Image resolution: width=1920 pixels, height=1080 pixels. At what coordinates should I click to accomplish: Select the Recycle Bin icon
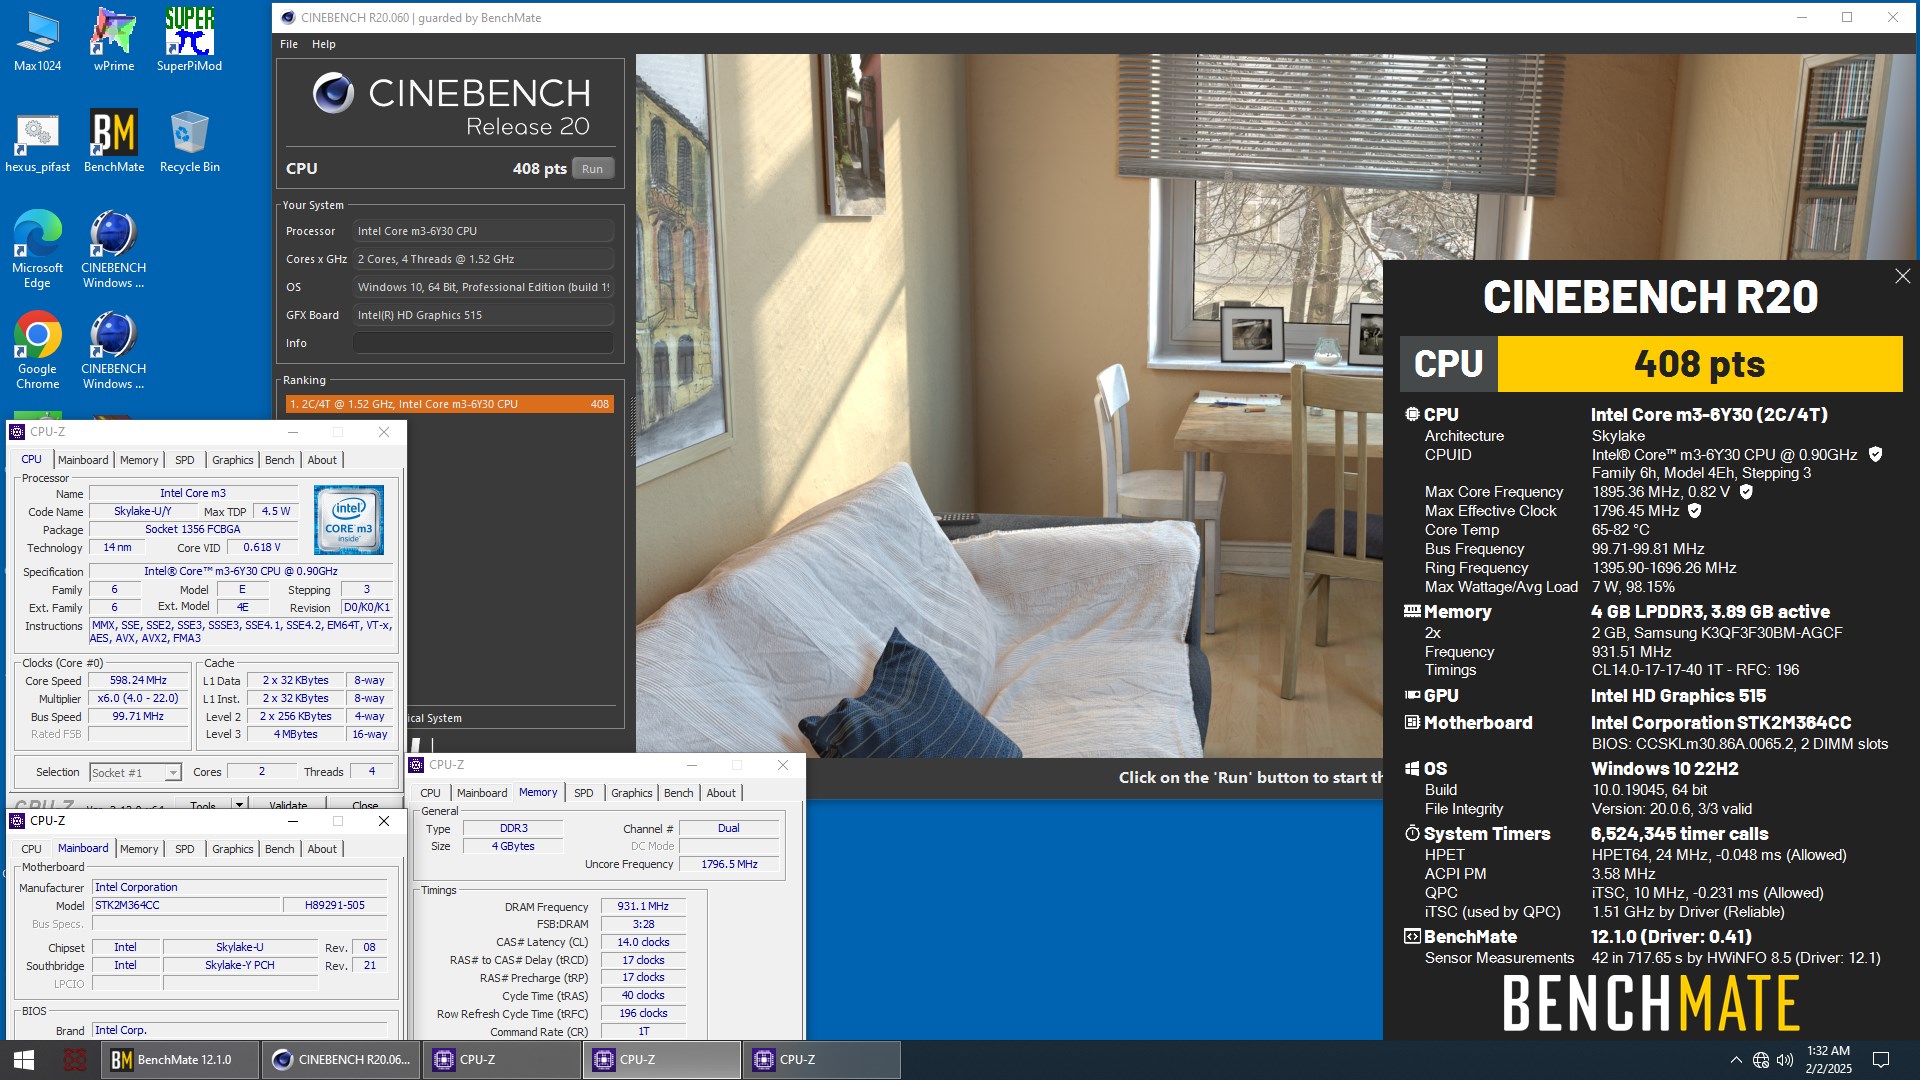(189, 141)
